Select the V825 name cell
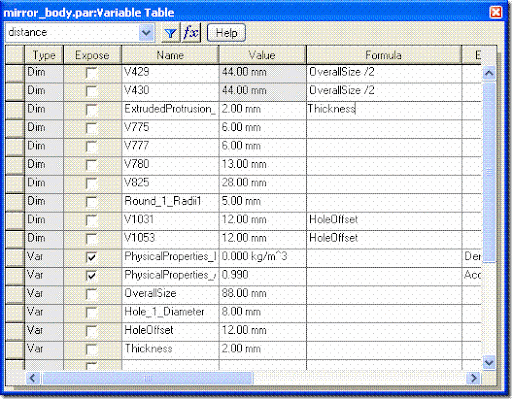The width and height of the screenshot is (512, 399). pos(170,183)
